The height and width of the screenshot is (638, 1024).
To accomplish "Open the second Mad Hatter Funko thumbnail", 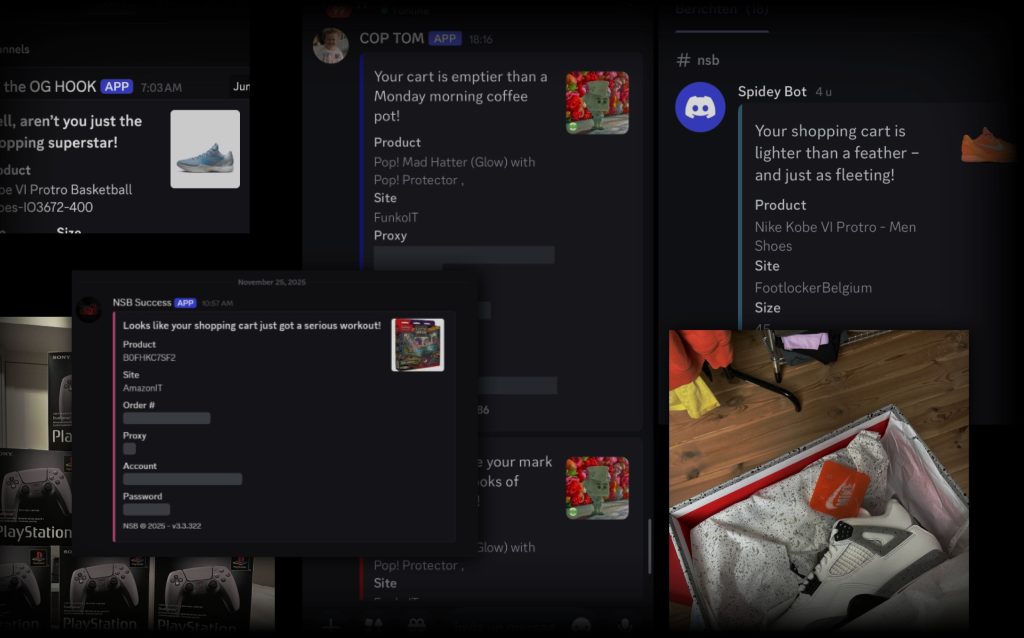I will coord(597,488).
